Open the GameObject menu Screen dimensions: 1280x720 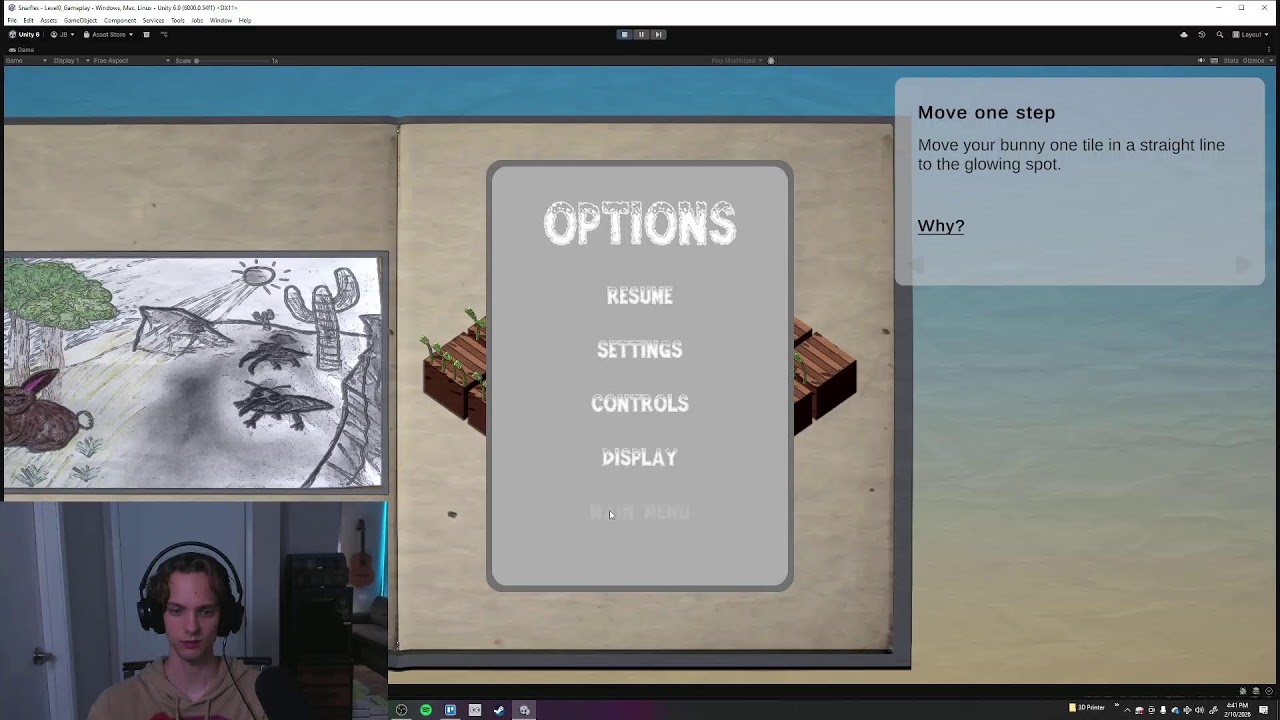80,20
